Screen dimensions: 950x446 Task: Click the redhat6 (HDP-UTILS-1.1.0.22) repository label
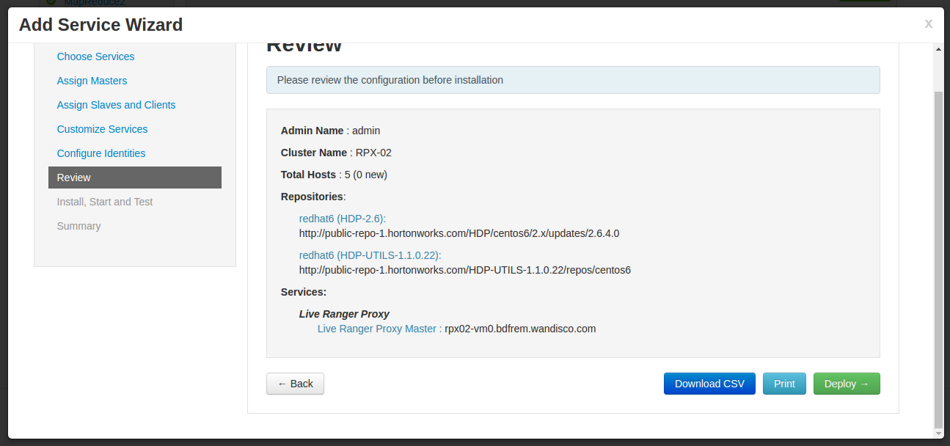pos(370,255)
